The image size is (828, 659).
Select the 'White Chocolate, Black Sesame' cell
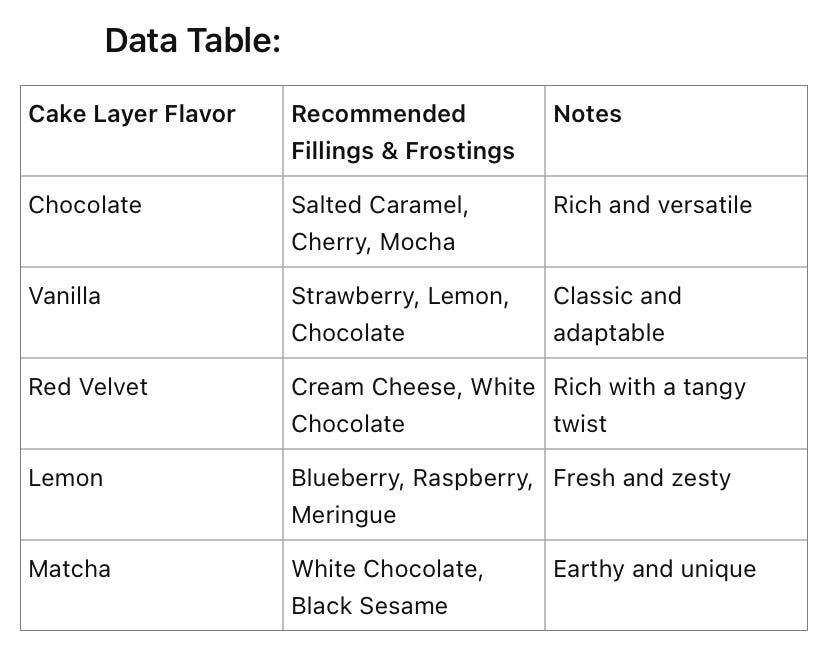click(x=387, y=587)
